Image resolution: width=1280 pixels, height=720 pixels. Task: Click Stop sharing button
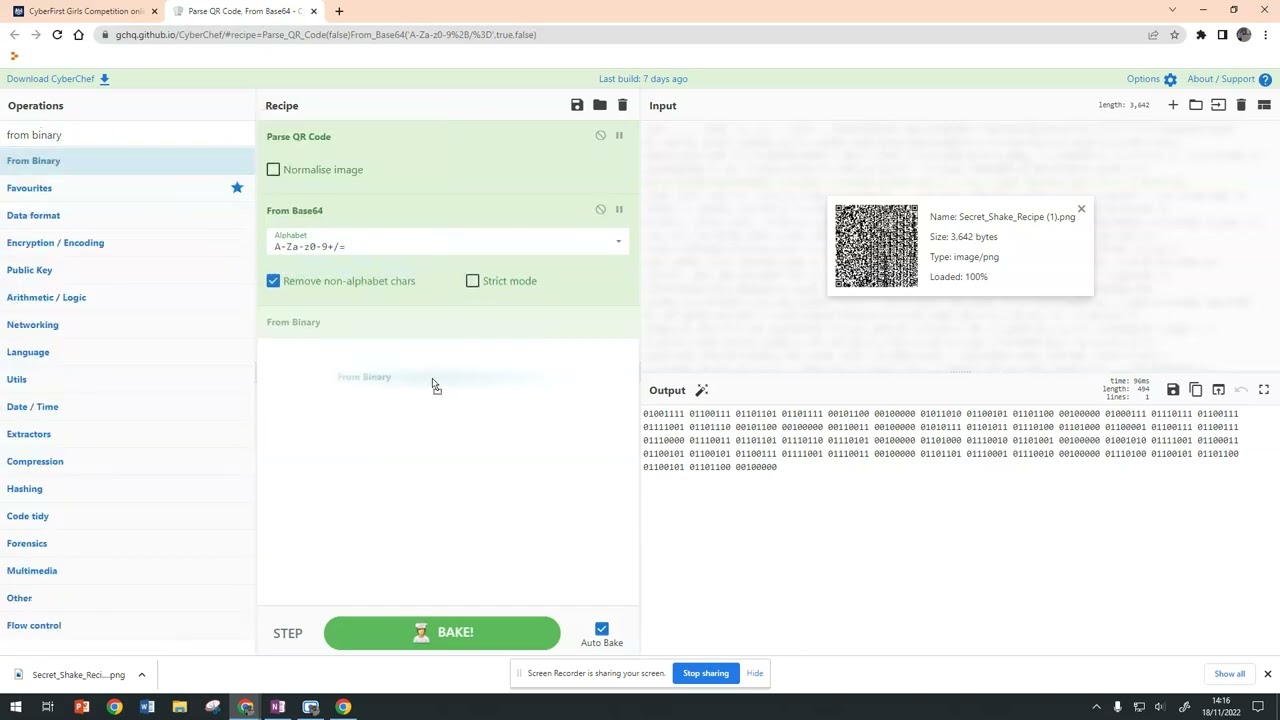click(706, 673)
